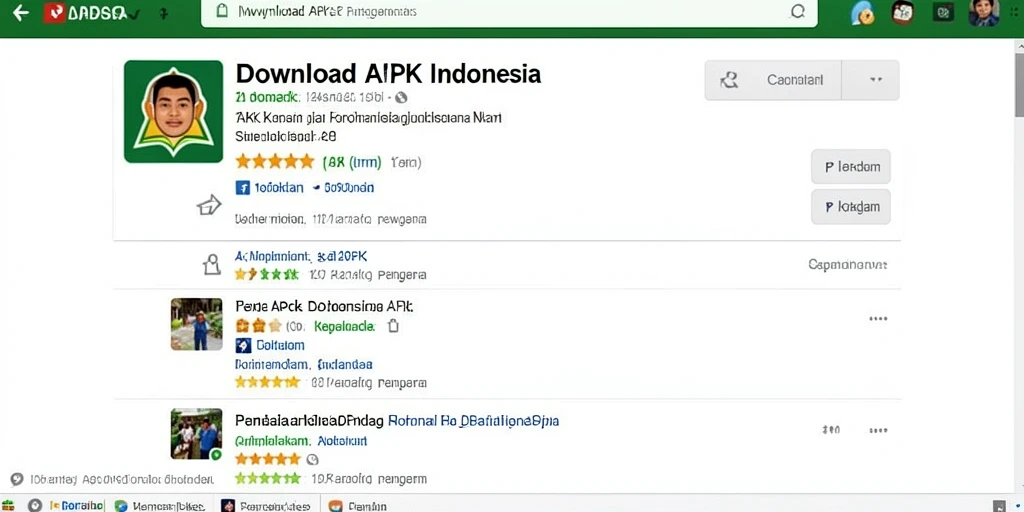Image resolution: width=1024 pixels, height=512 pixels.
Task: Focus the address bar URL field
Action: click(509, 12)
